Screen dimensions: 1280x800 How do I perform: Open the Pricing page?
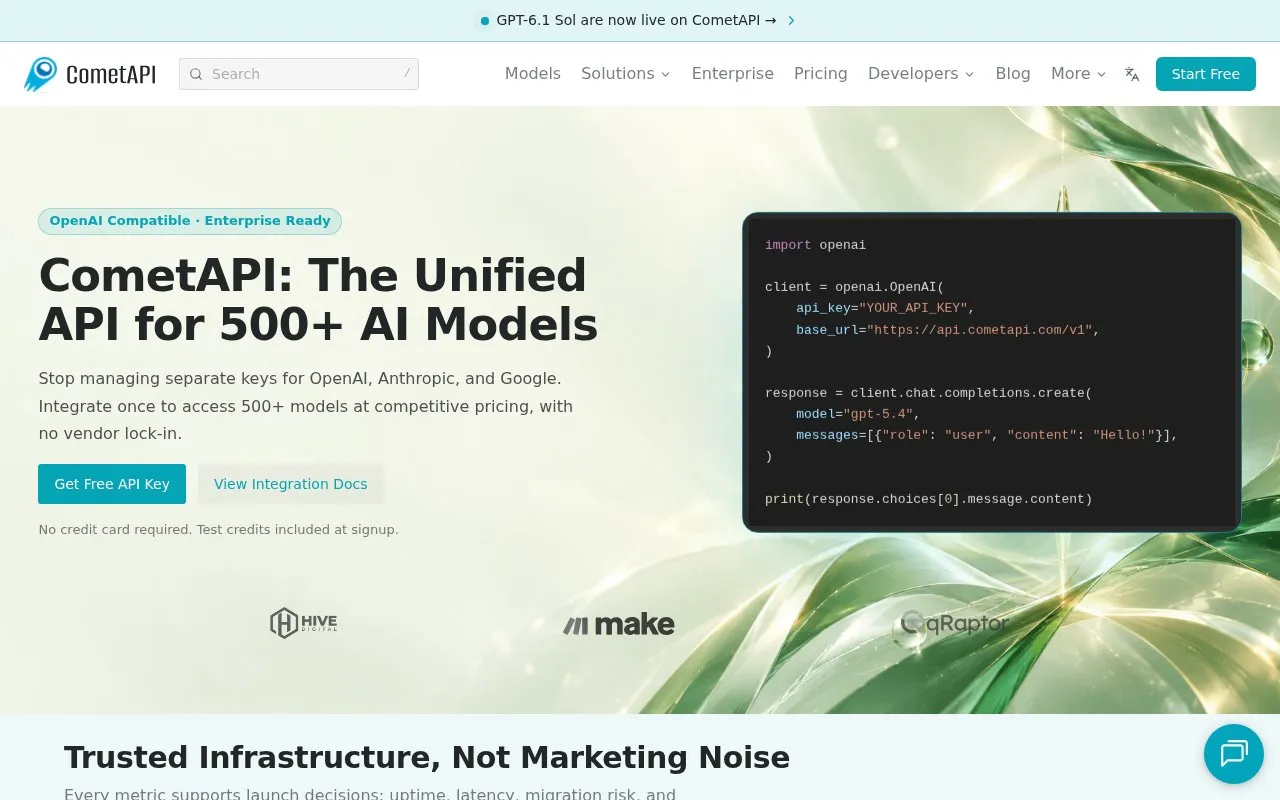[821, 74]
